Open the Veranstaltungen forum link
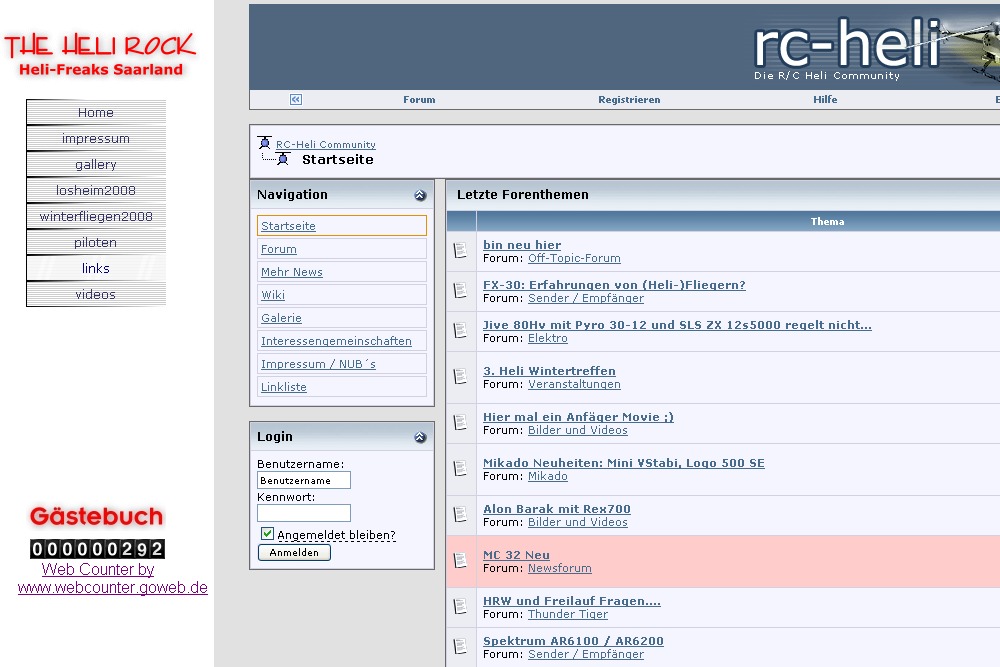 [574, 385]
